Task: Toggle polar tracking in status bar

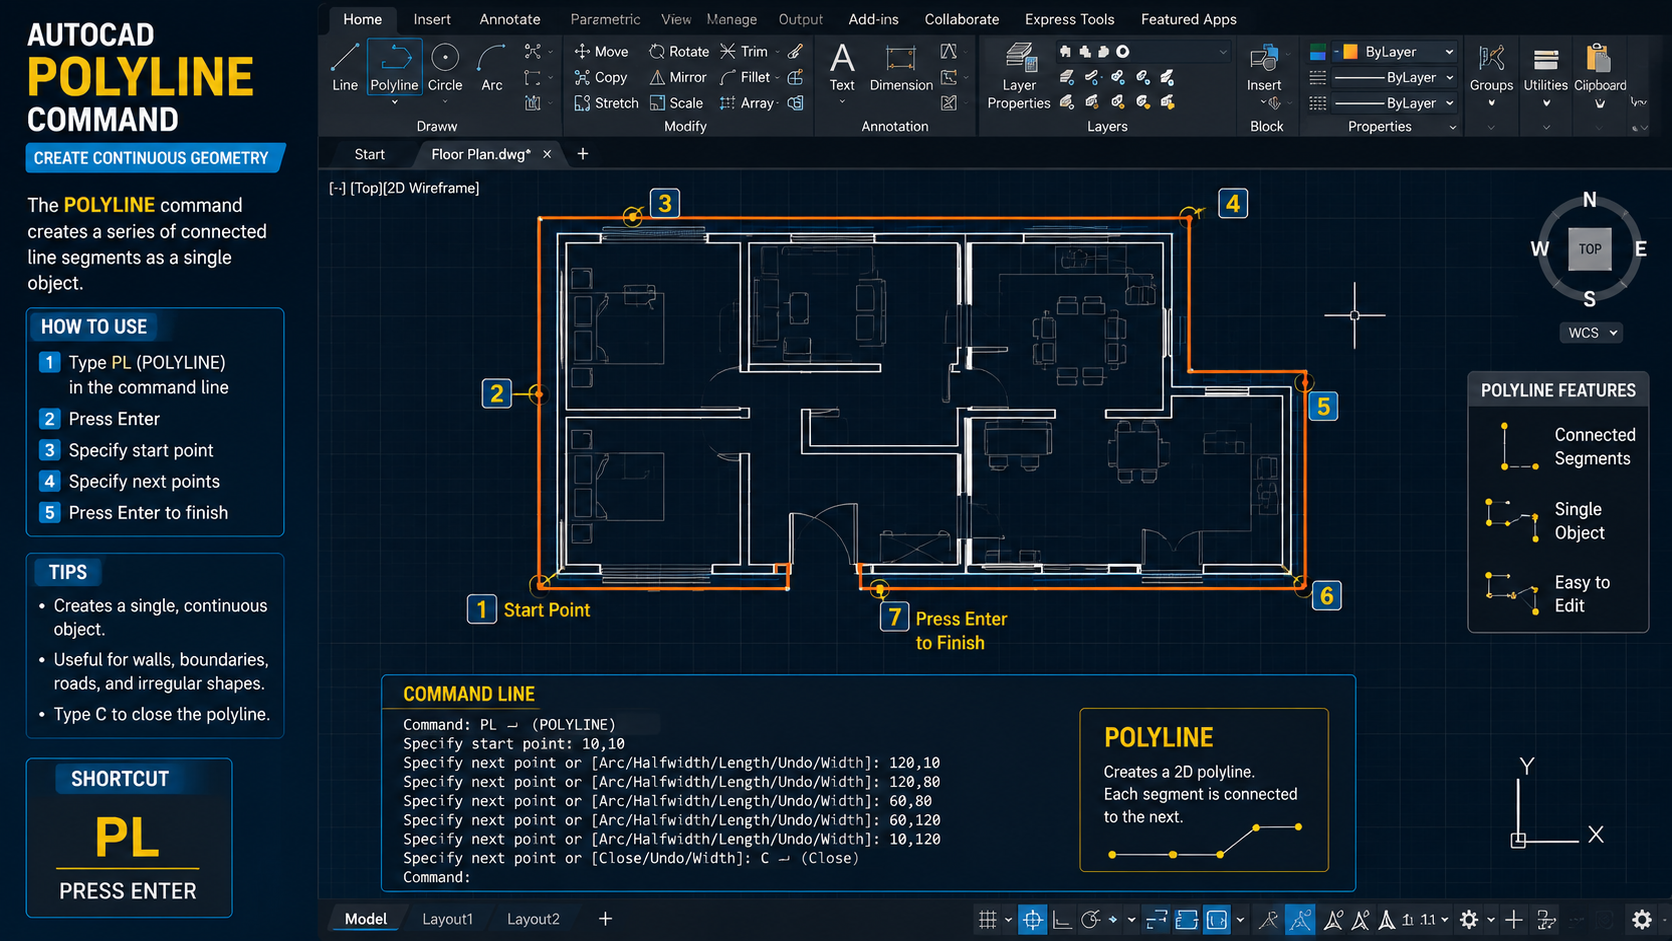Action: 1091,919
